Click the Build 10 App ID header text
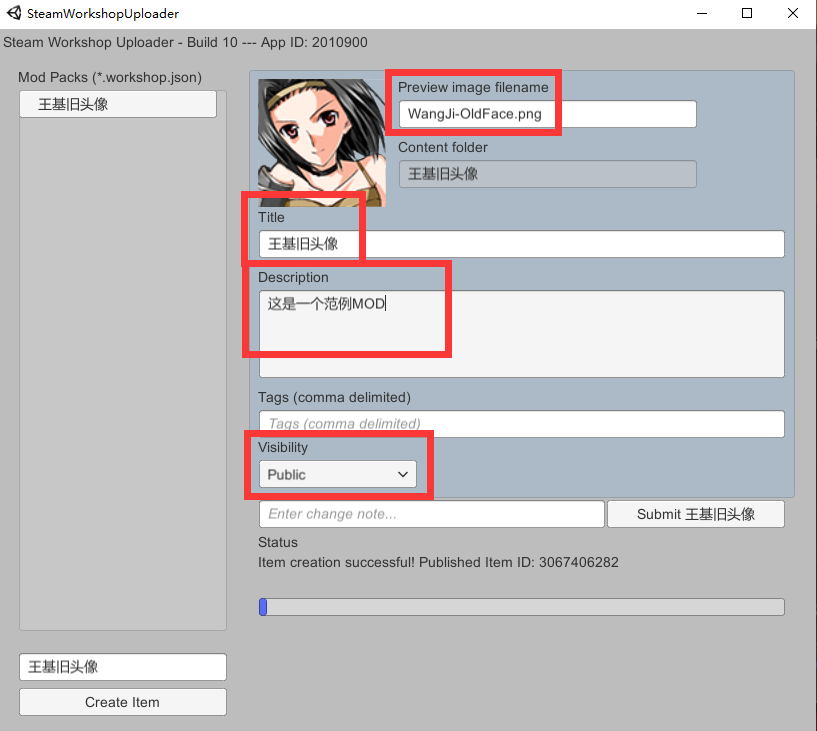Viewport: 817px width, 731px height. (x=185, y=42)
